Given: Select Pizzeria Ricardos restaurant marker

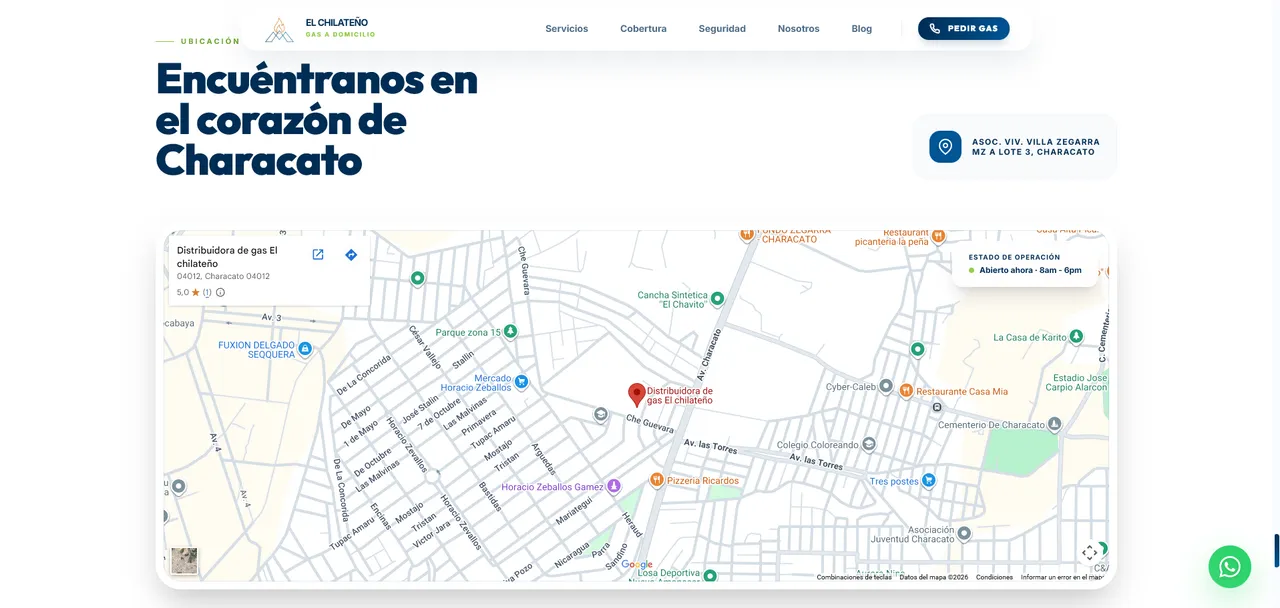Looking at the screenshot, I should pyautogui.click(x=657, y=481).
